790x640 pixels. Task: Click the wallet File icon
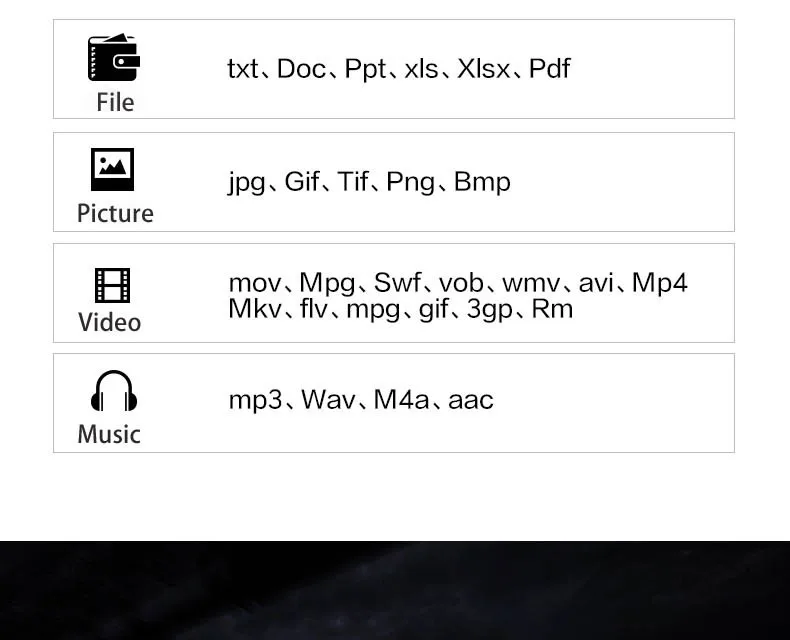pyautogui.click(x=114, y=57)
